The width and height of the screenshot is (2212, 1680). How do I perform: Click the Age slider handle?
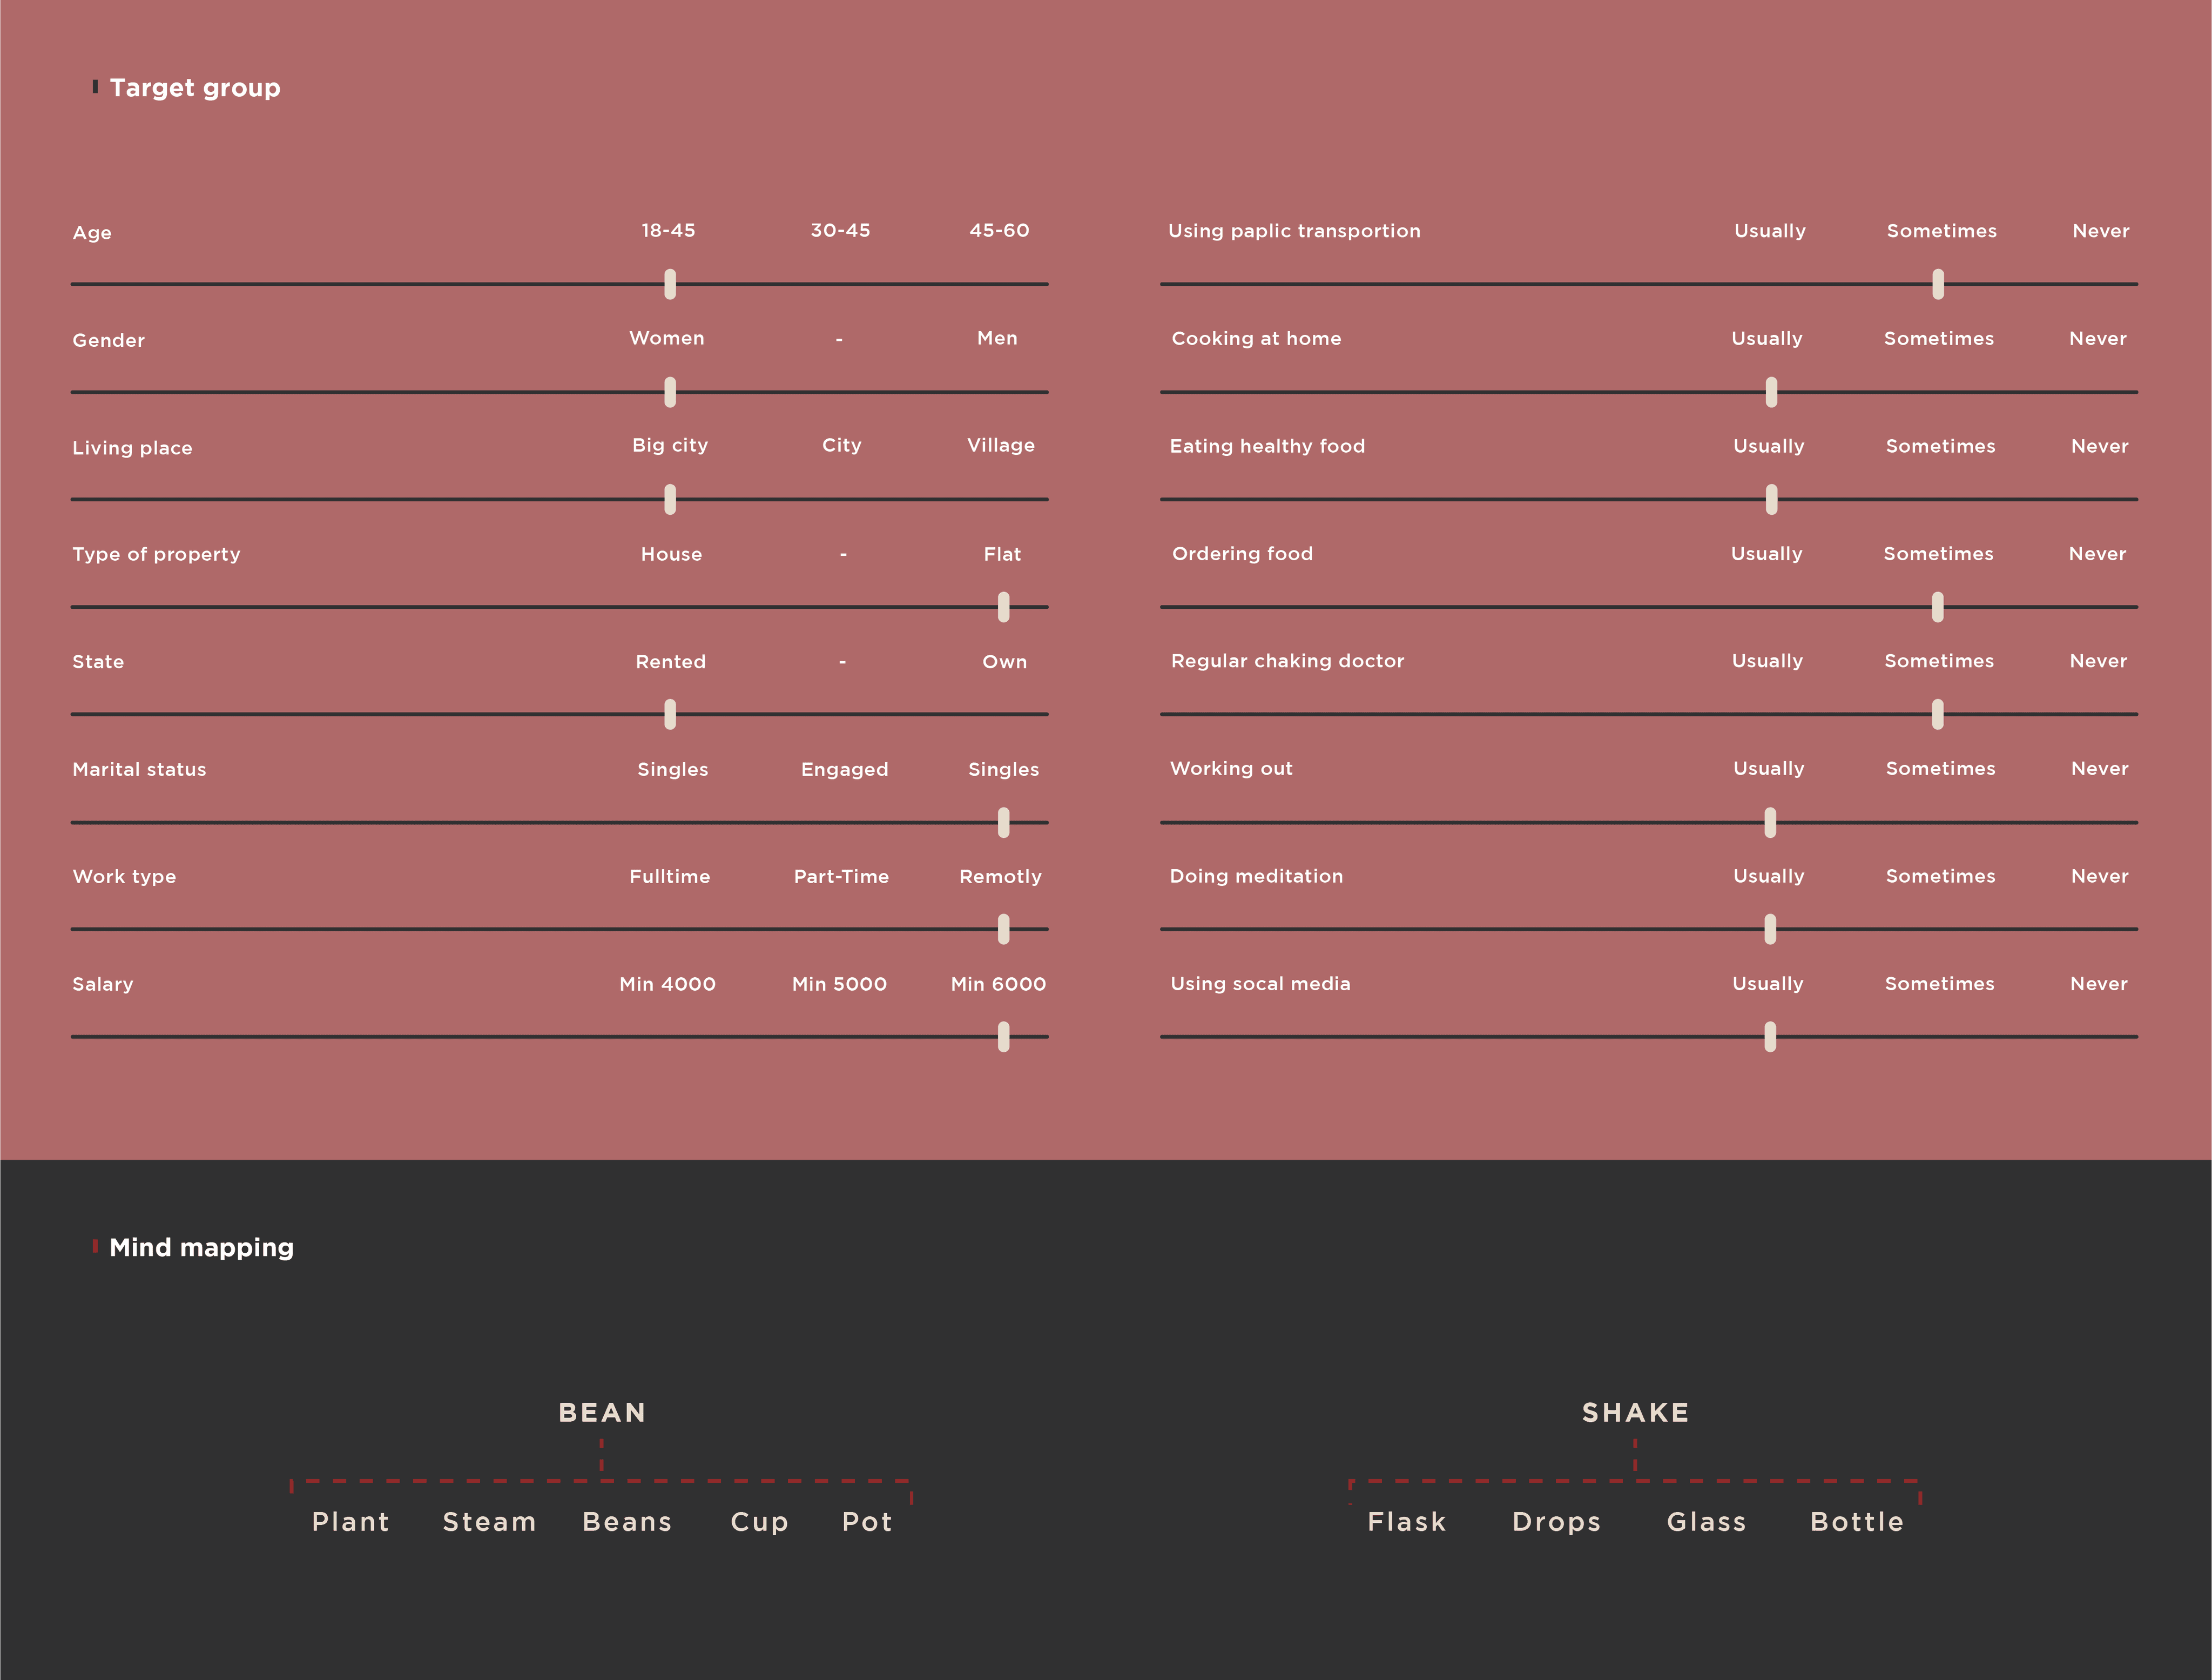click(670, 284)
